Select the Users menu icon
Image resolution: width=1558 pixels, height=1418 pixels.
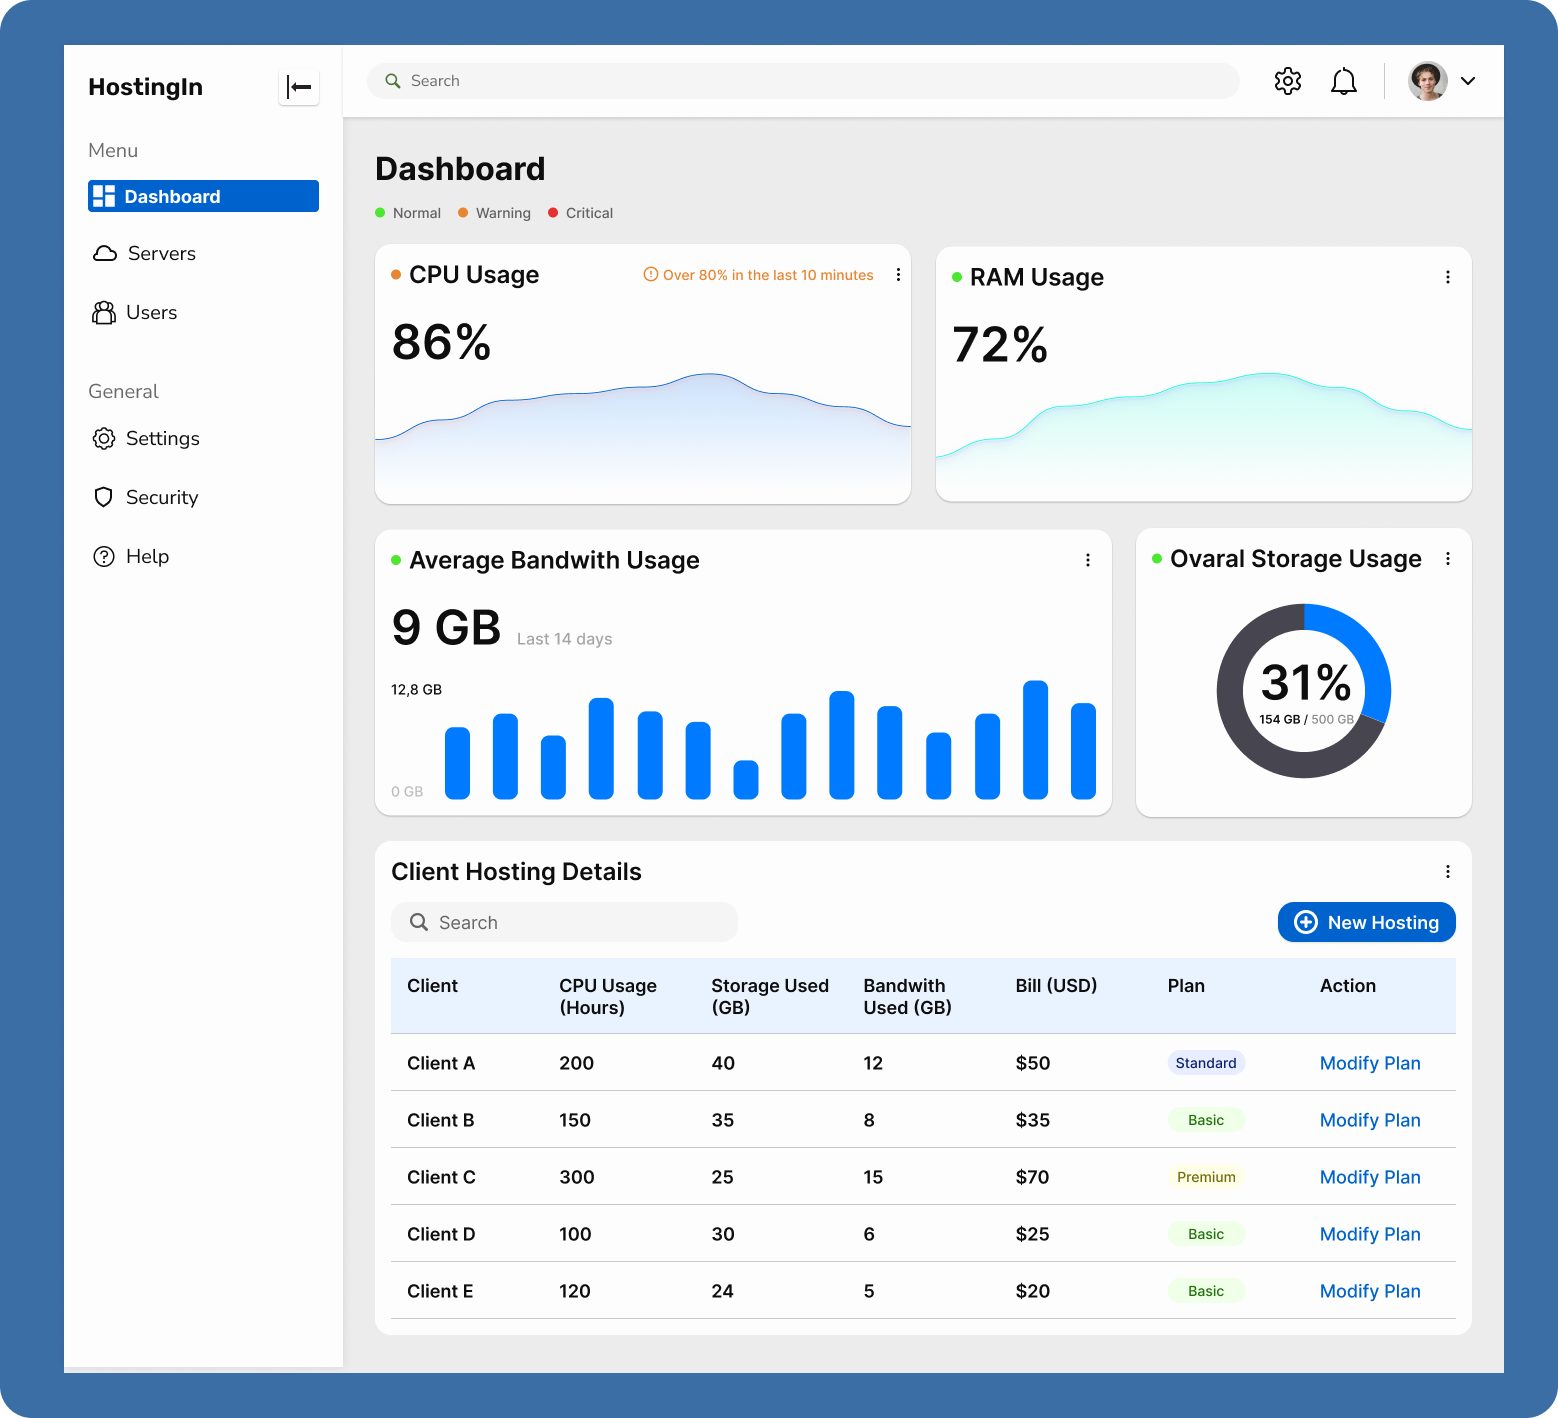point(104,312)
